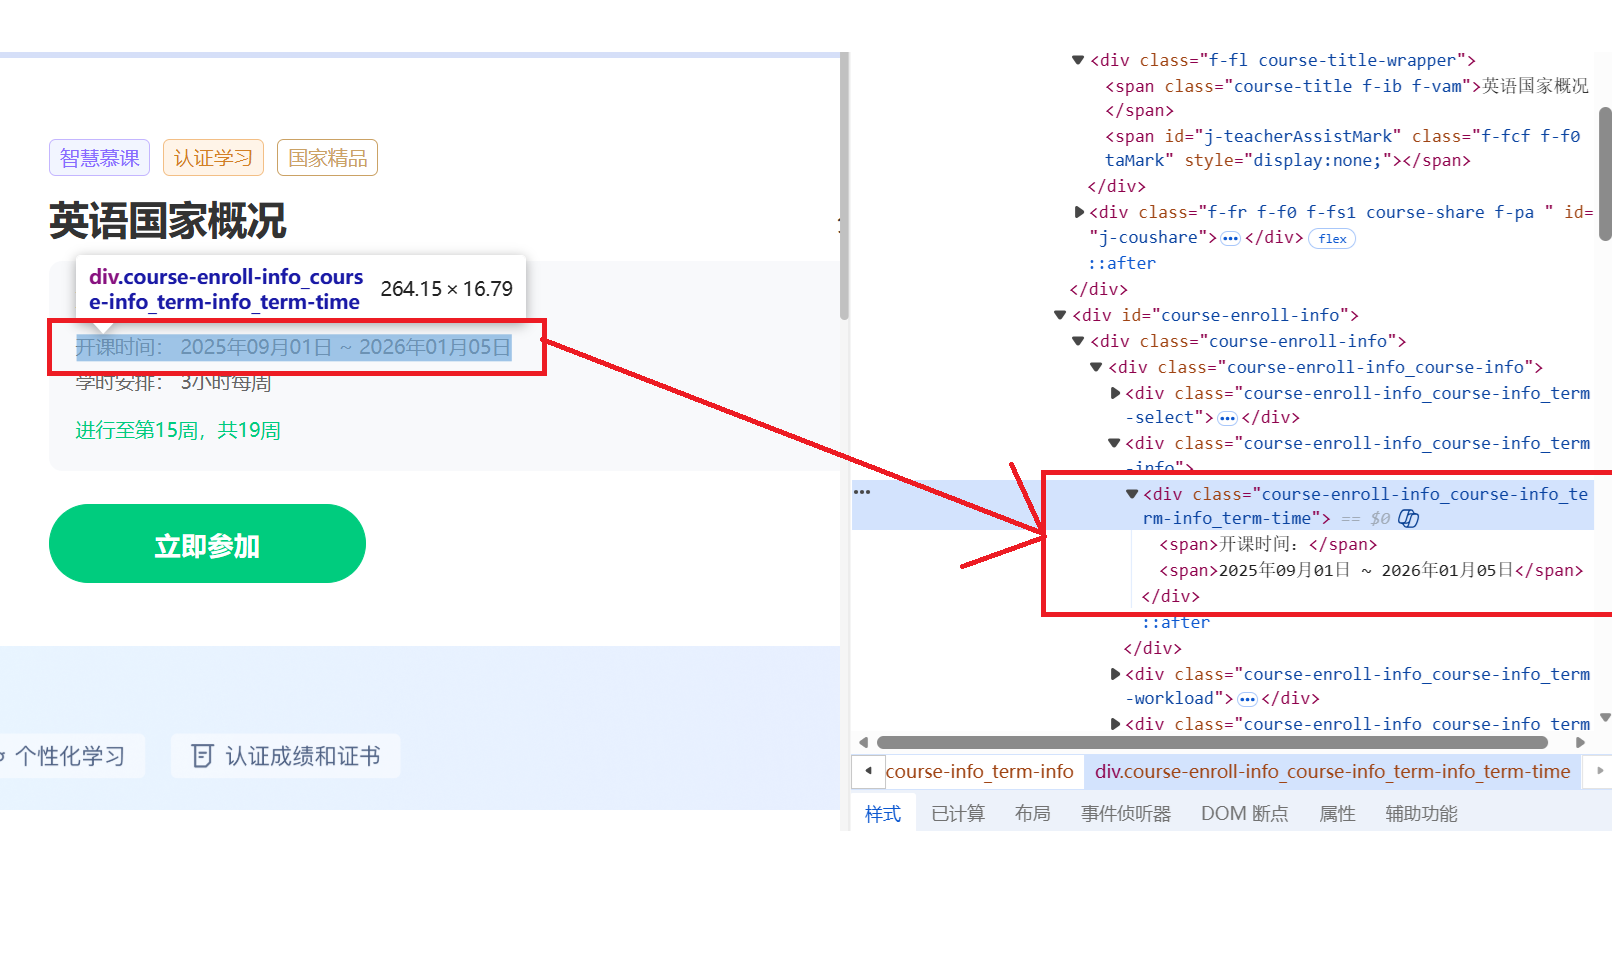1612x960 pixels.
Task: Collapse the id="course-enroll-info" div node
Action: pos(1060,315)
